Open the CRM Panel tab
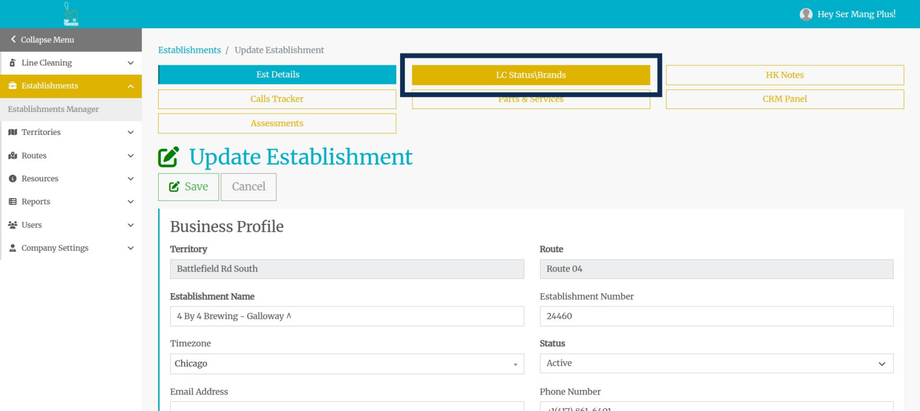This screenshot has height=411, width=920. pos(784,99)
